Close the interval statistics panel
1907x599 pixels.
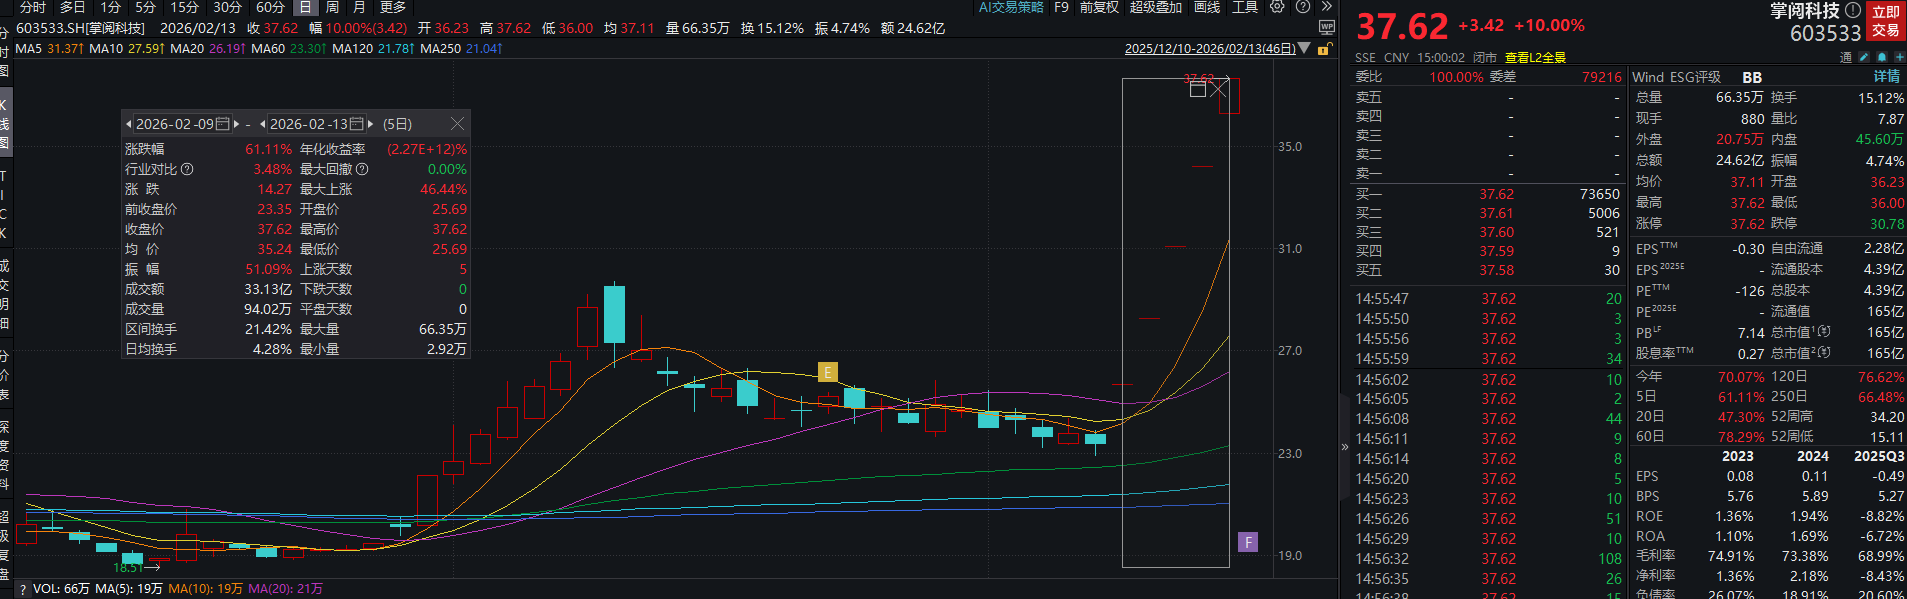[x=457, y=124]
